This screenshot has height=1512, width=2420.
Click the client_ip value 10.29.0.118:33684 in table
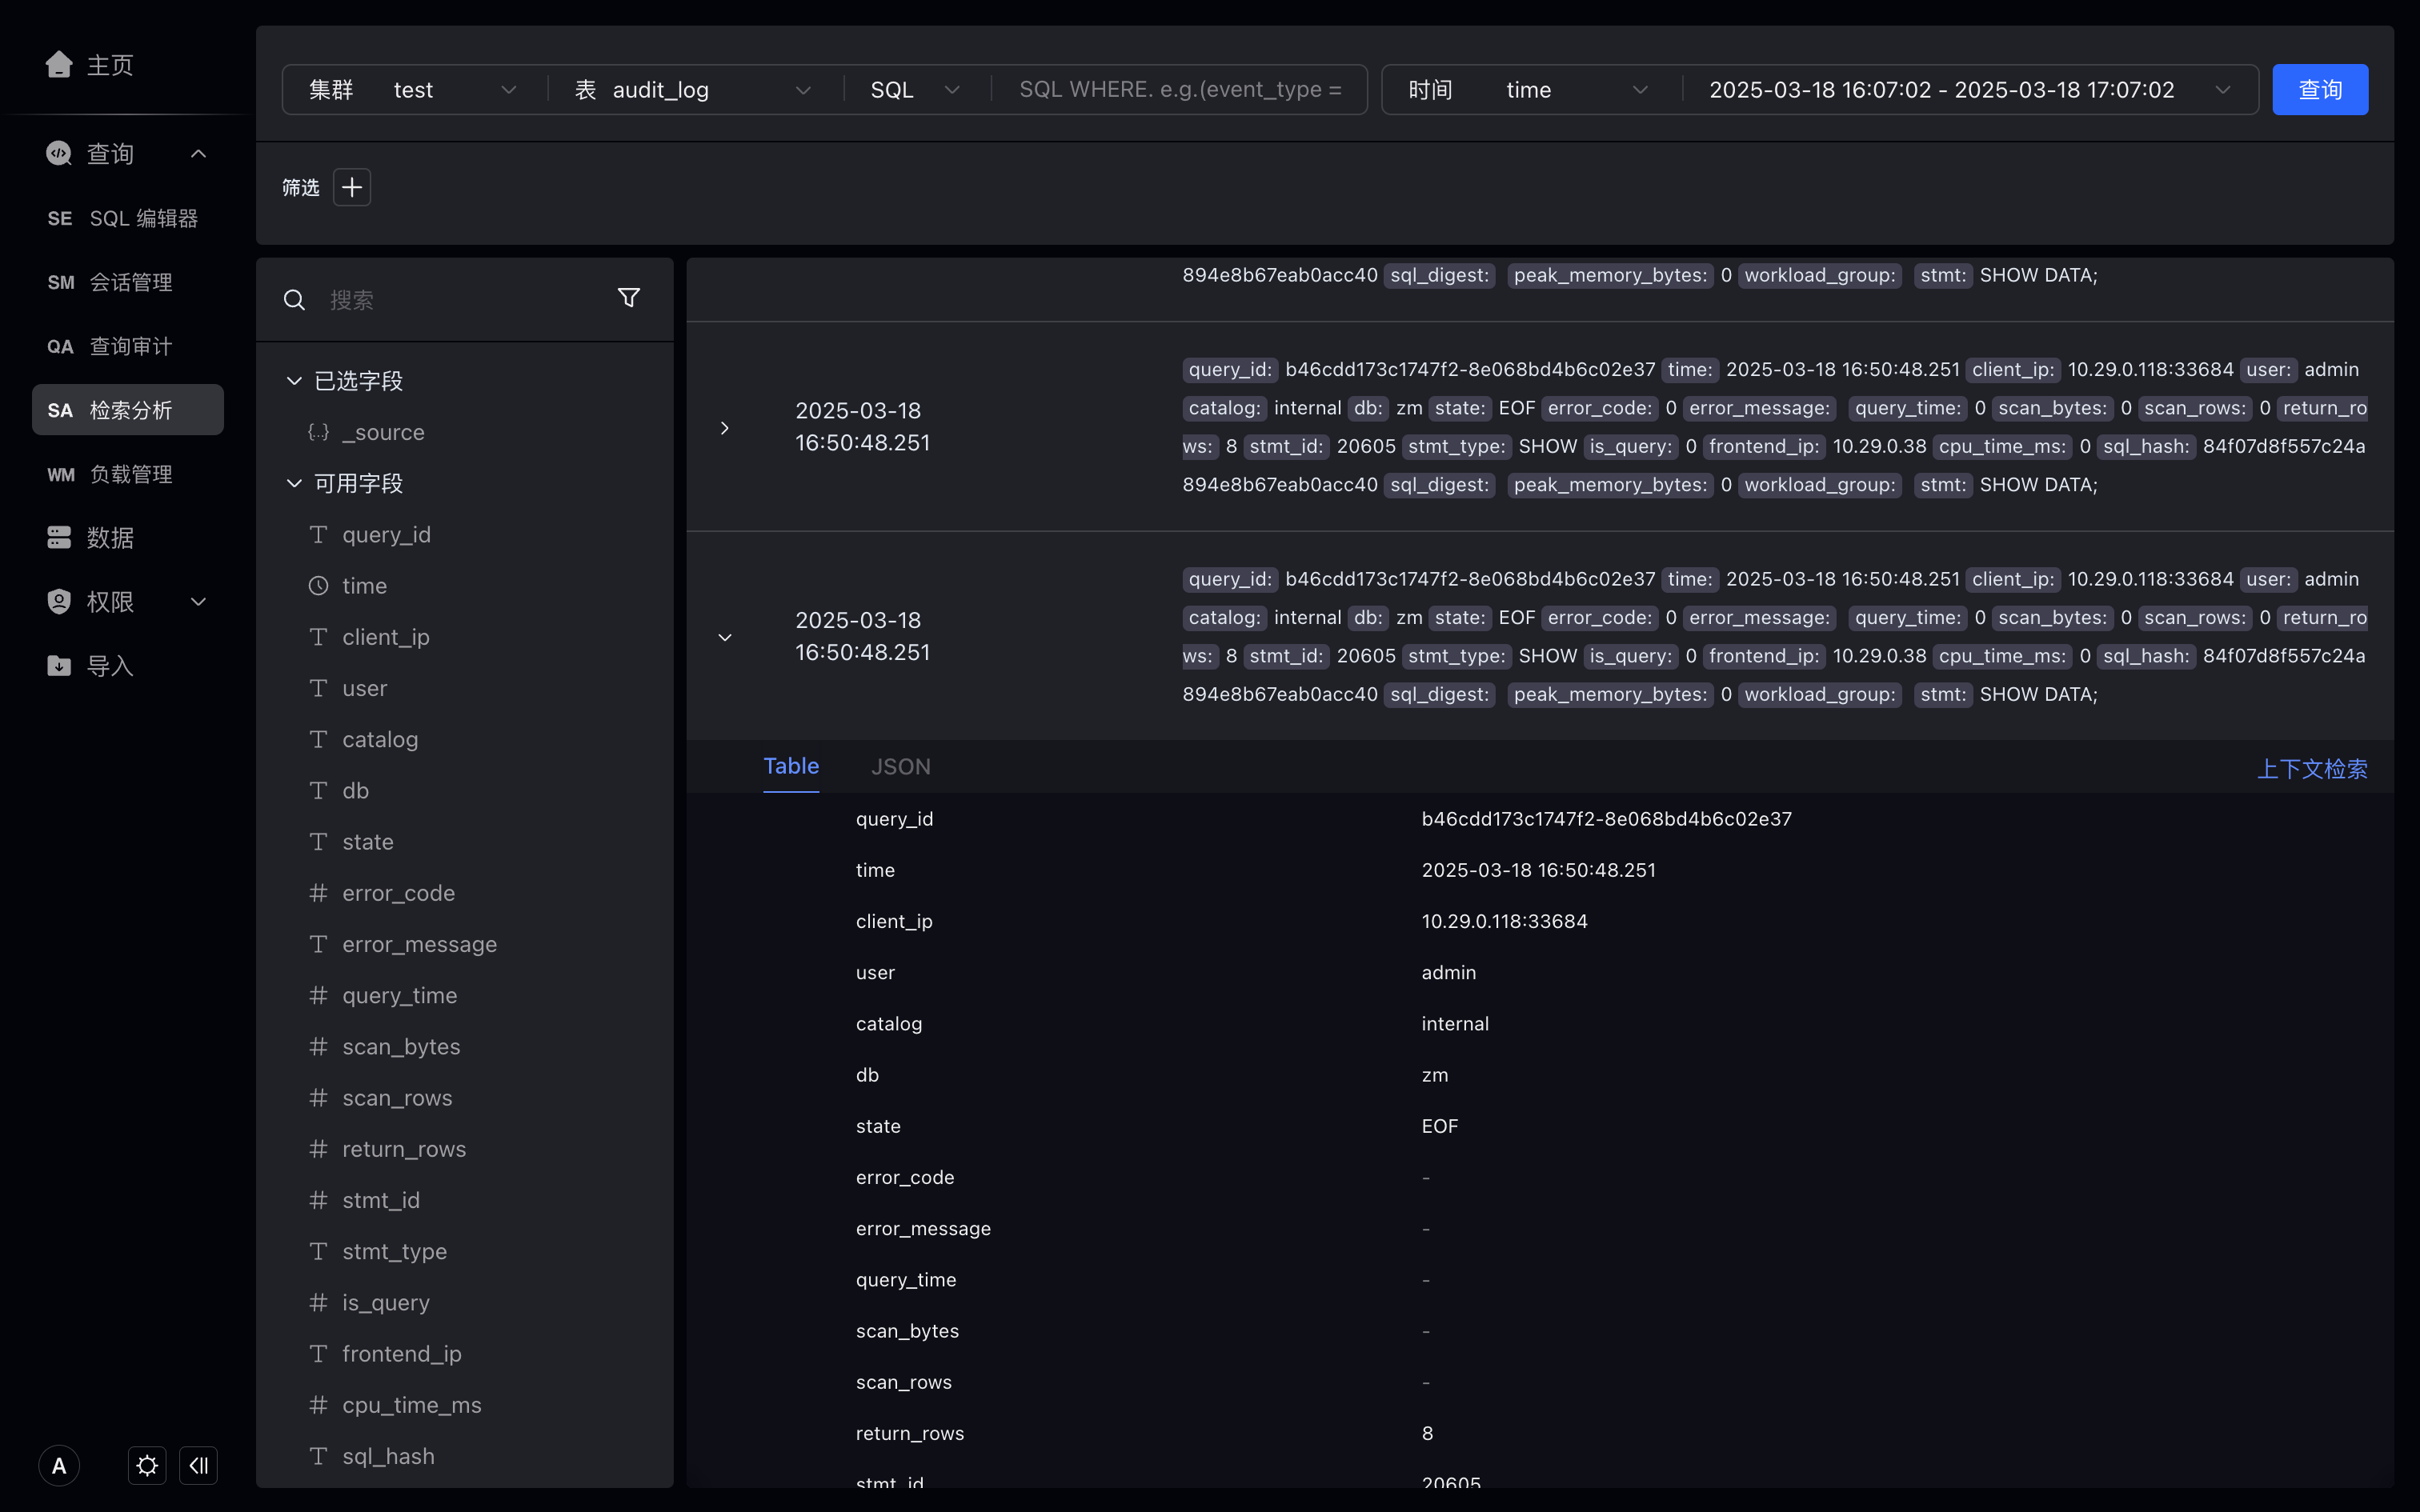tap(1505, 921)
